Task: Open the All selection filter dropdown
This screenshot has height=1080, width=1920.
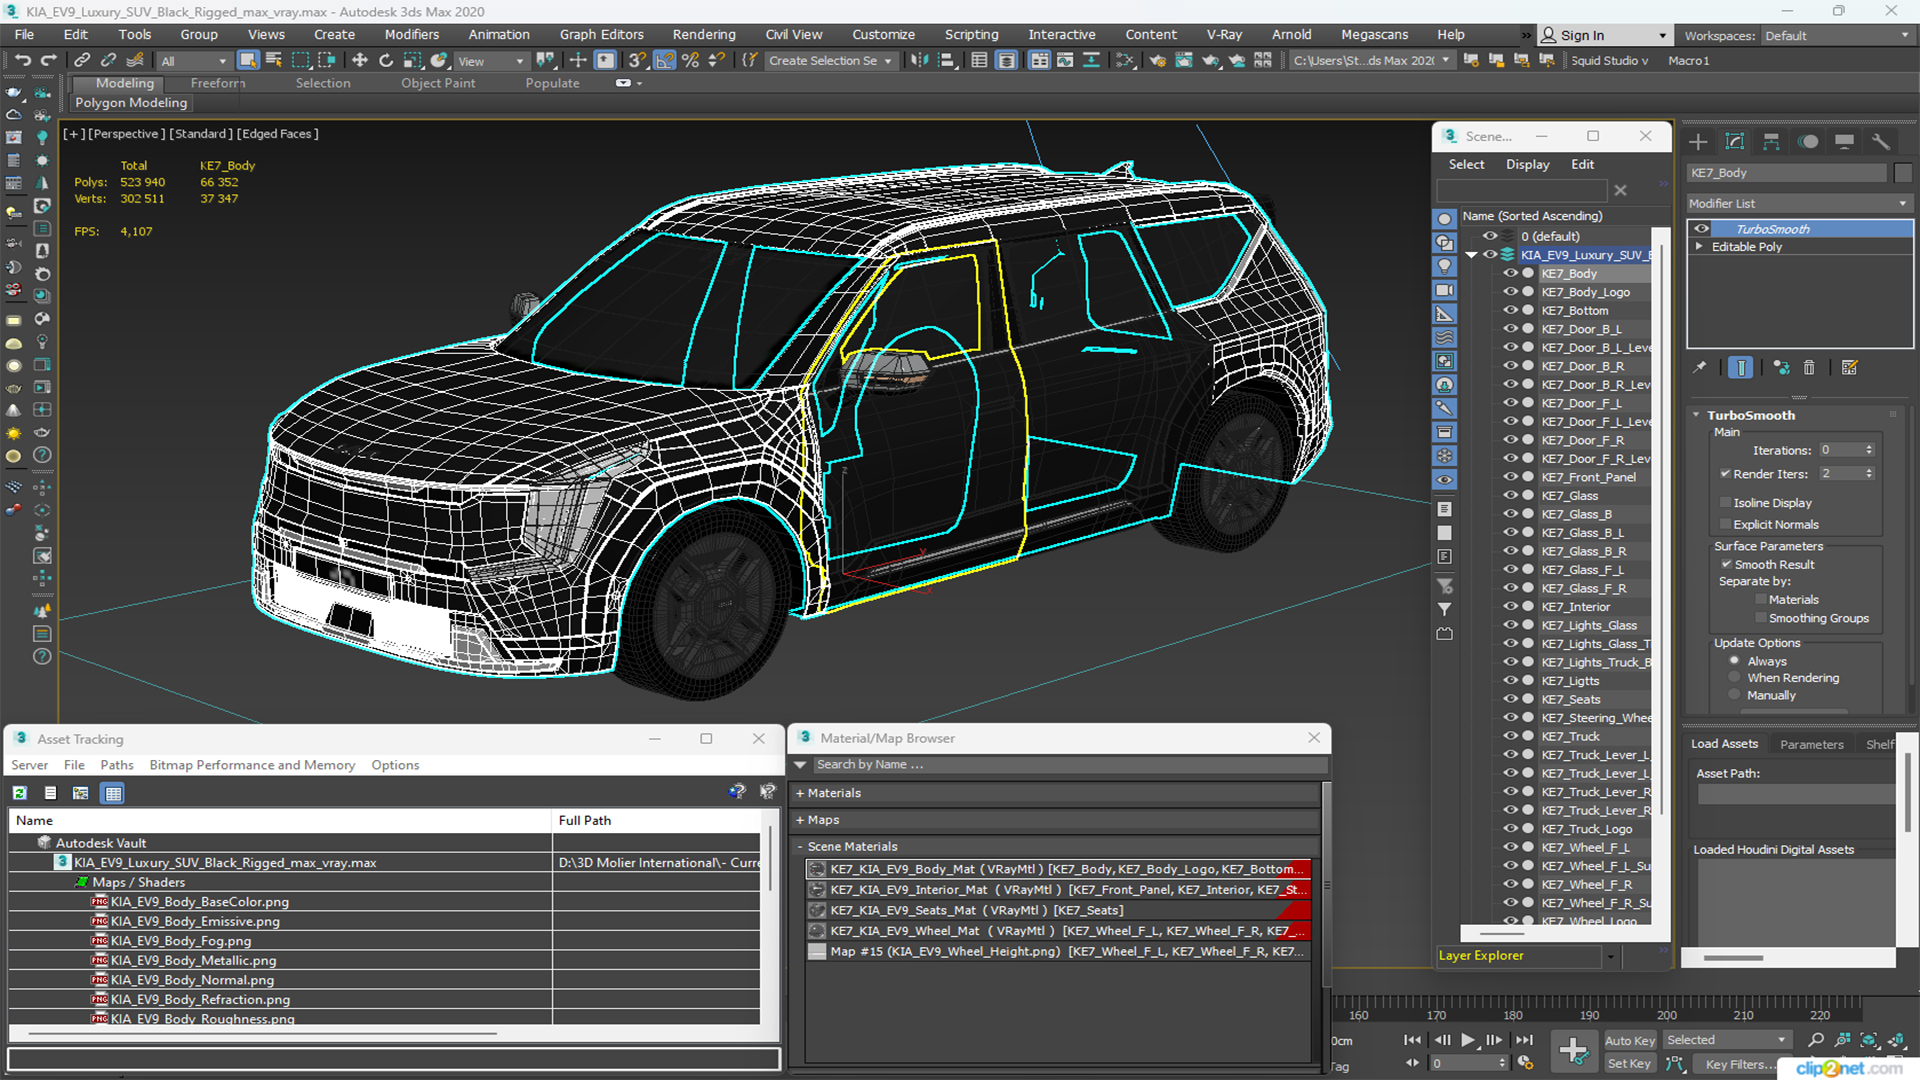Action: [194, 61]
